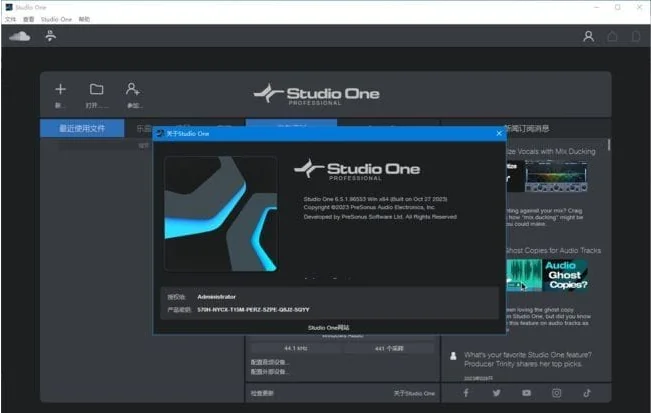This screenshot has width=651, height=413.
Task: Open the 441 个采样 block size field
Action: [x=389, y=348]
